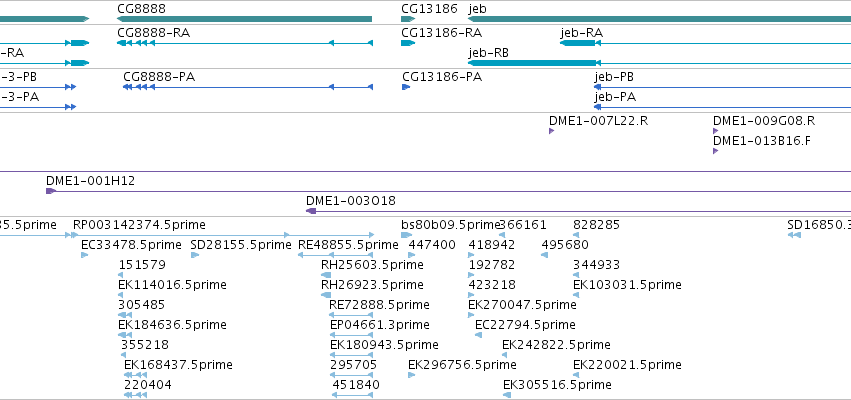The width and height of the screenshot is (851, 400).
Task: Click EST EK270047.5prime label
Action: click(522, 305)
